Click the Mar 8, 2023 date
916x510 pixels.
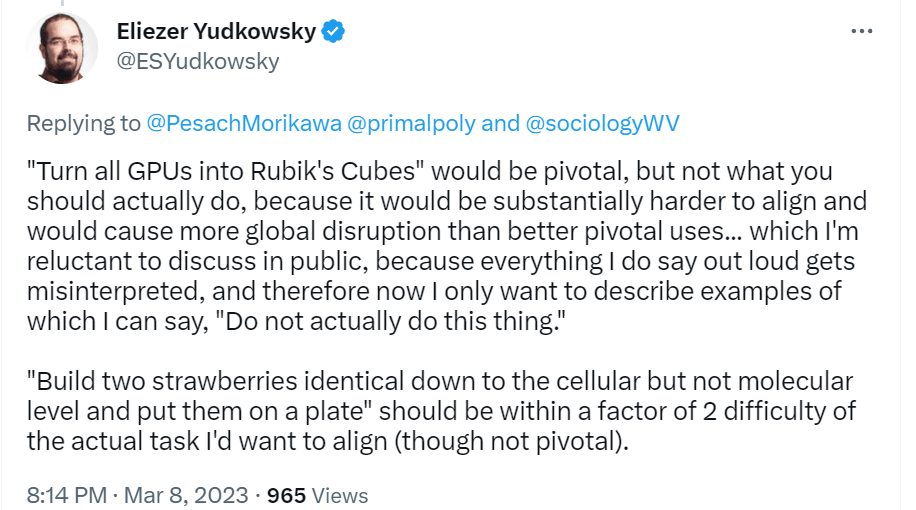pyautogui.click(x=186, y=495)
